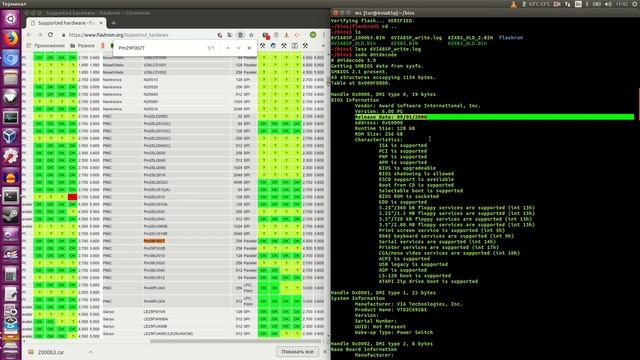Click highlighted Pm29F002T table cell
The image size is (640, 360).
click(x=154, y=241)
